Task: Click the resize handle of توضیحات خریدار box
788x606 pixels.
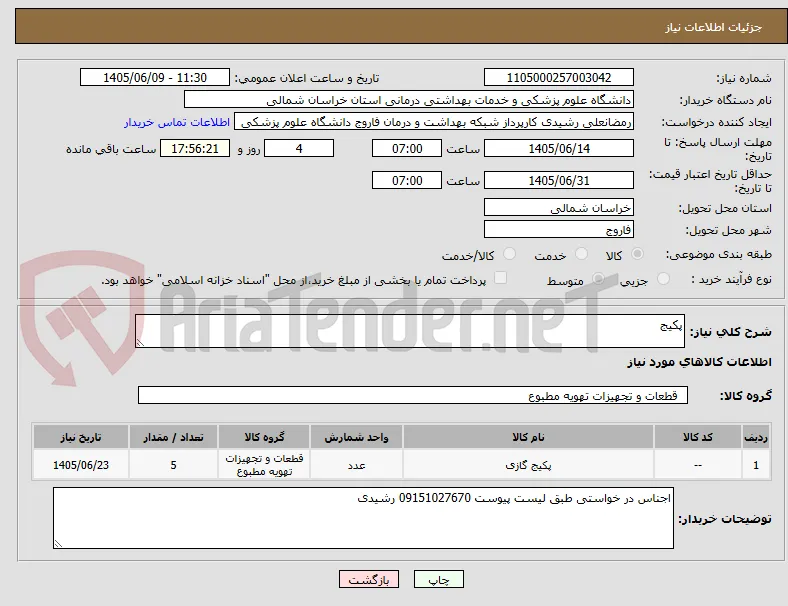Action: pyautogui.click(x=58, y=543)
